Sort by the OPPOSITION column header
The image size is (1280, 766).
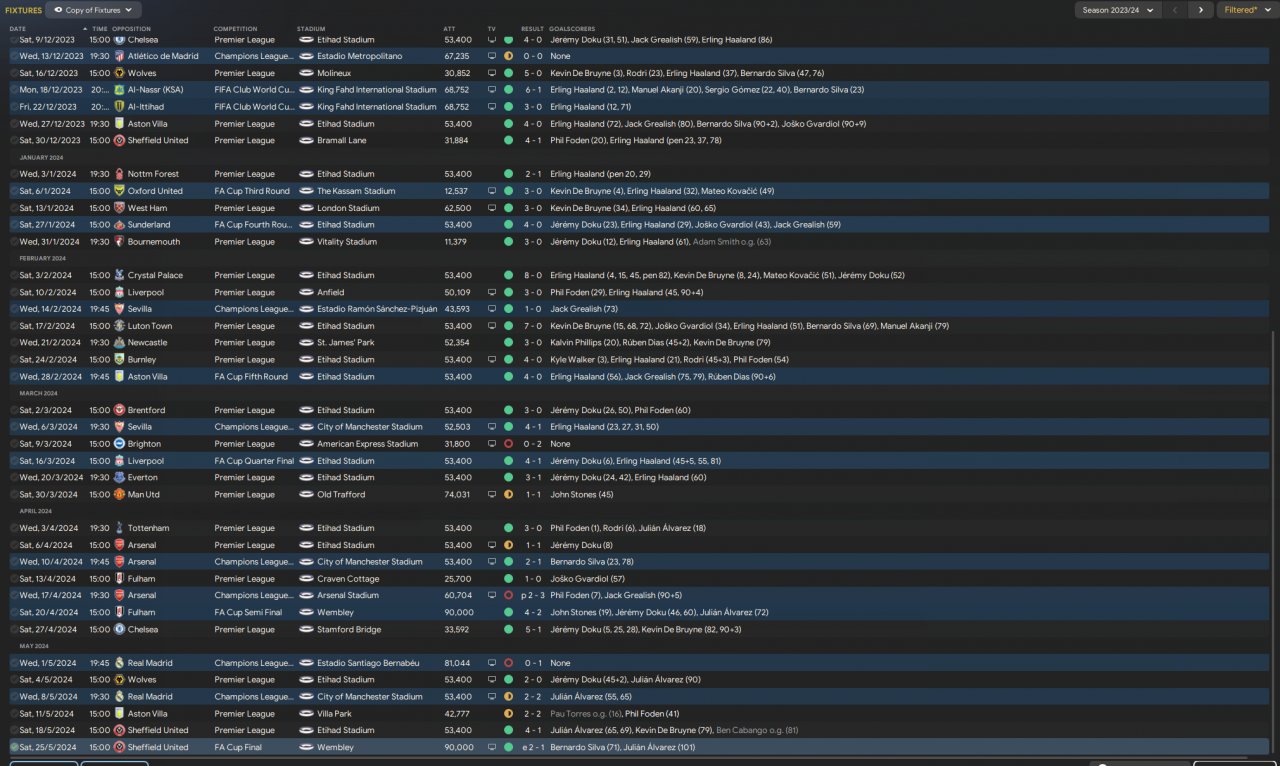click(132, 29)
